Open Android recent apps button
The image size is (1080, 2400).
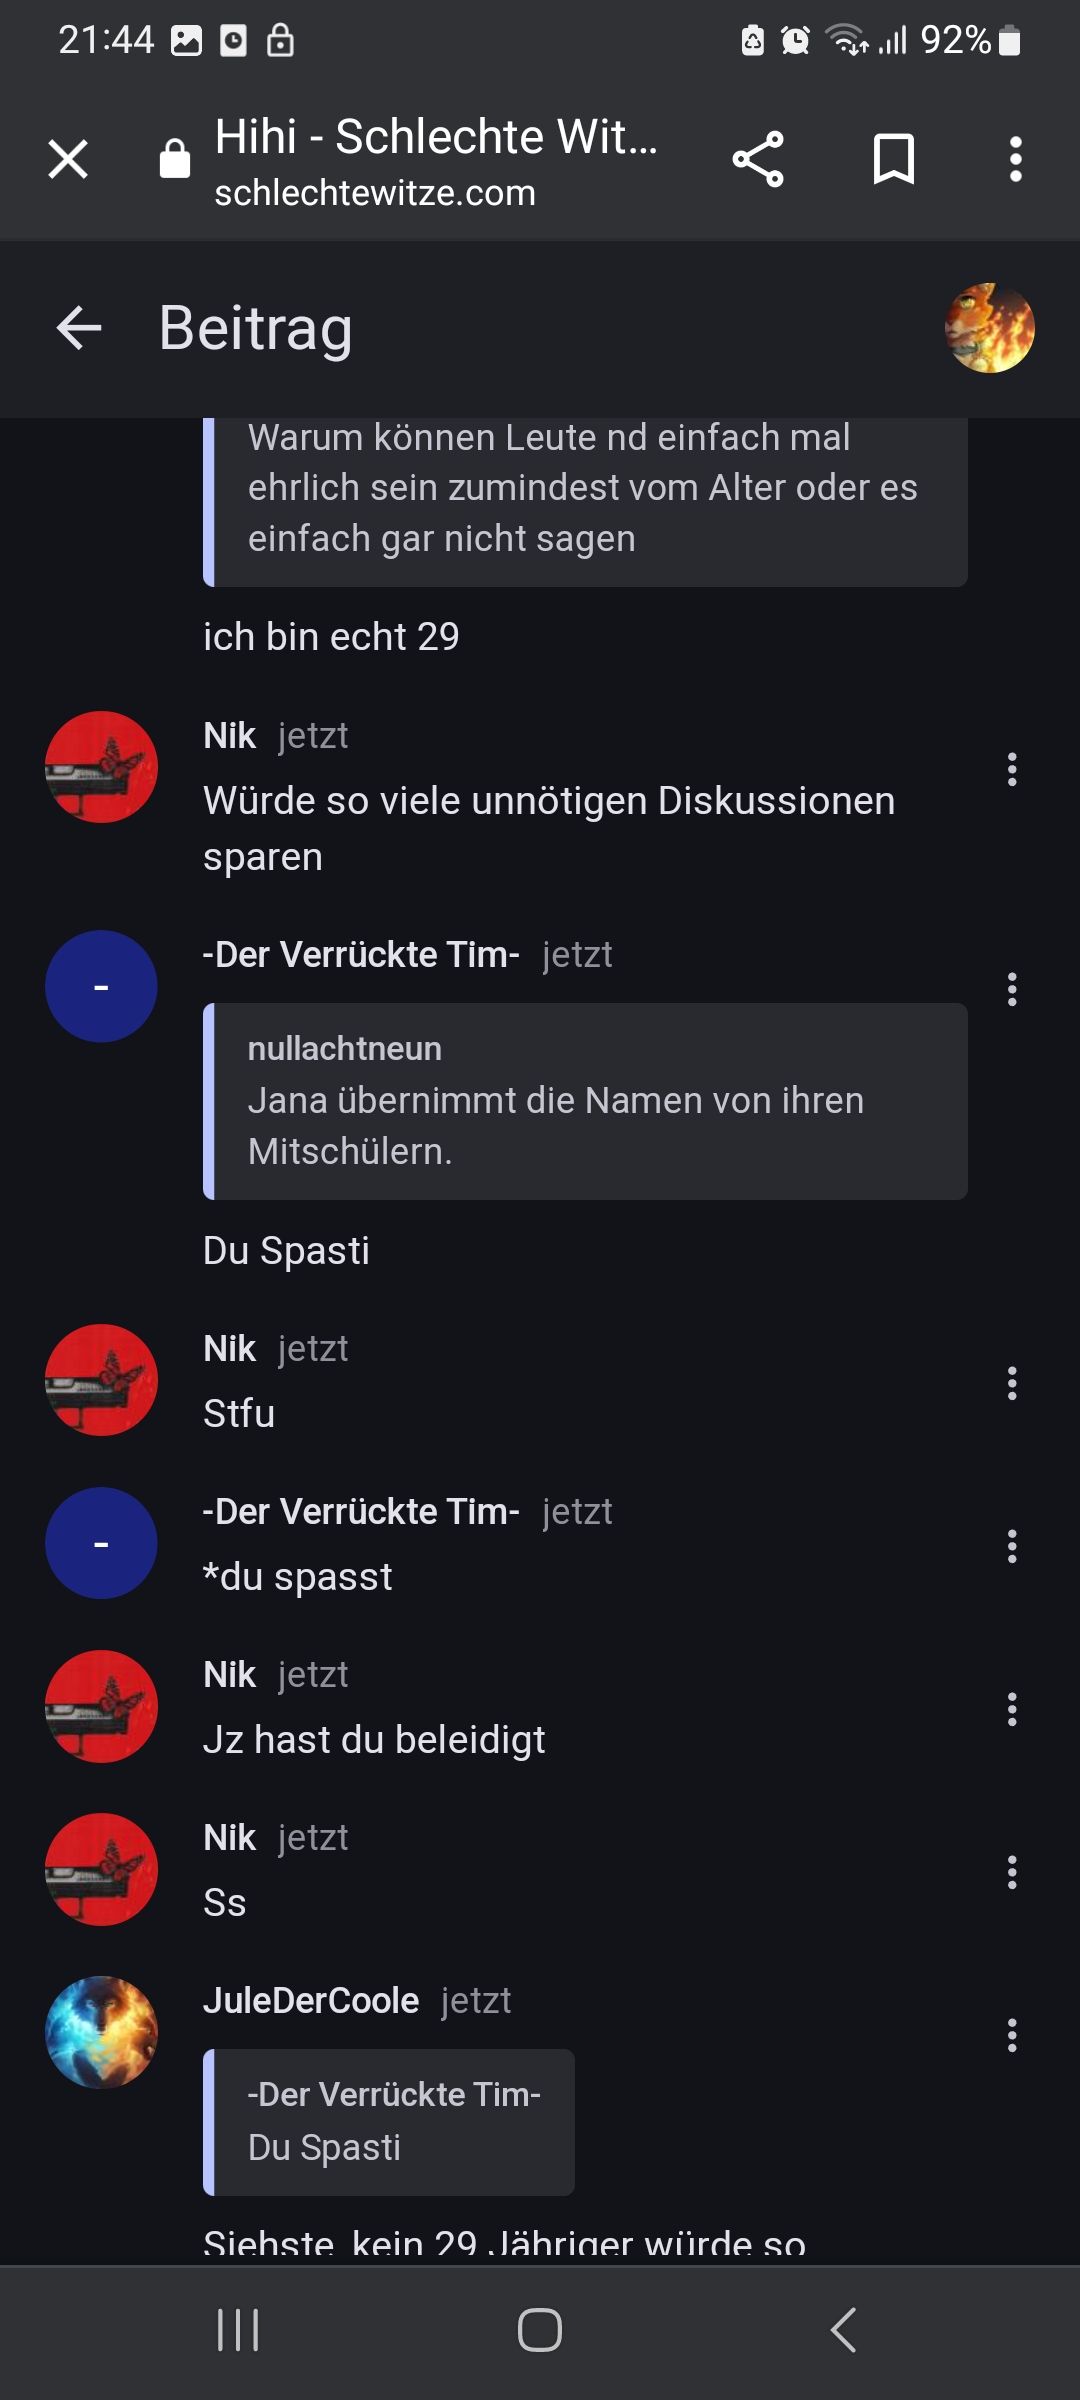(238, 2330)
